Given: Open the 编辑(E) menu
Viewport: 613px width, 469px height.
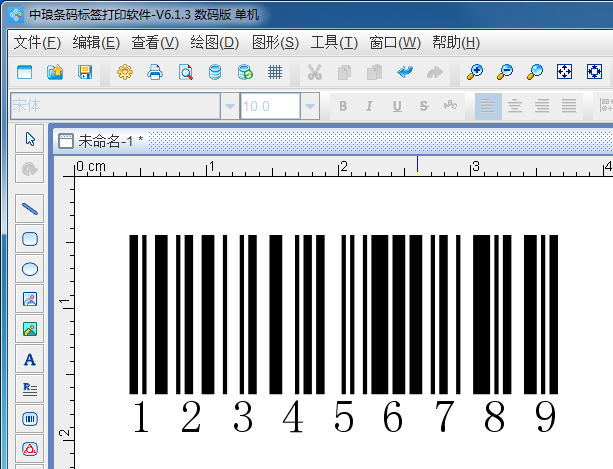Looking at the screenshot, I should pos(96,43).
